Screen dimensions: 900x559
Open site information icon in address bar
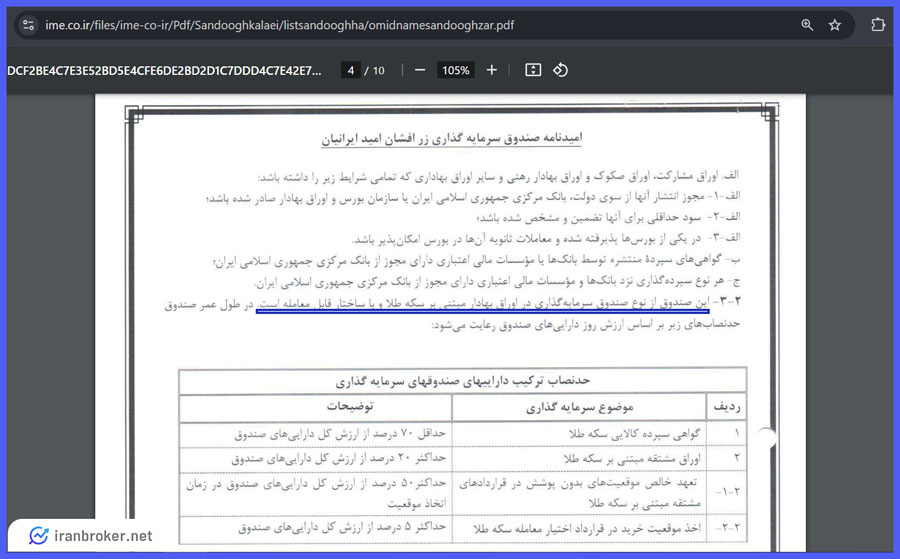pyautogui.click(x=28, y=25)
